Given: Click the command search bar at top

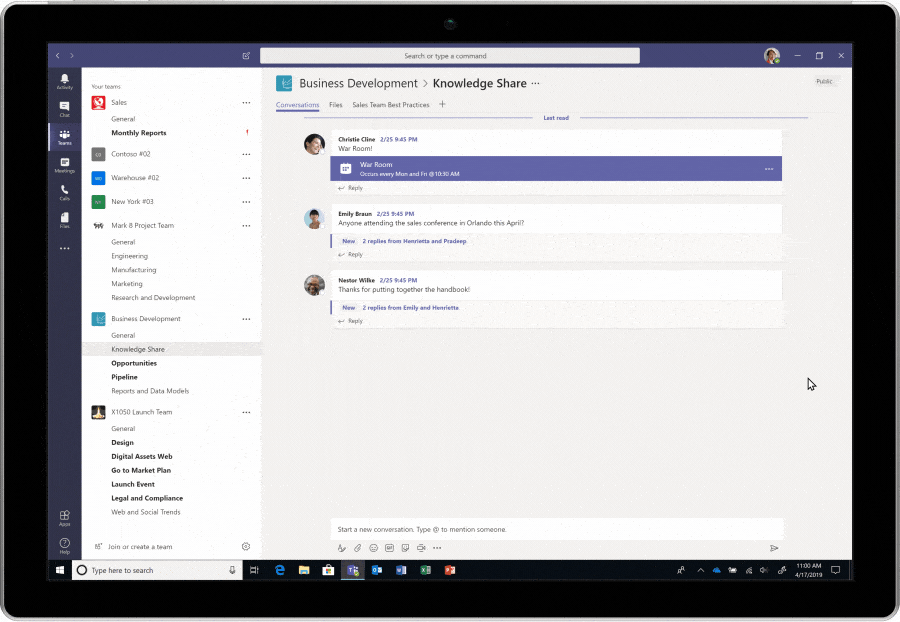Looking at the screenshot, I should 450,55.
